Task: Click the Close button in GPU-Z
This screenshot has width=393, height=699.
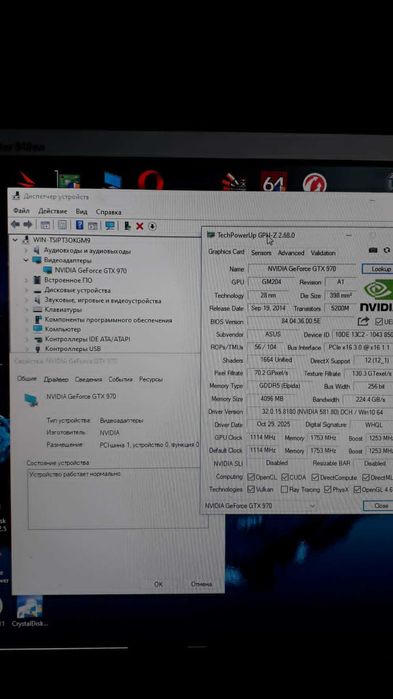Action: pos(378,506)
